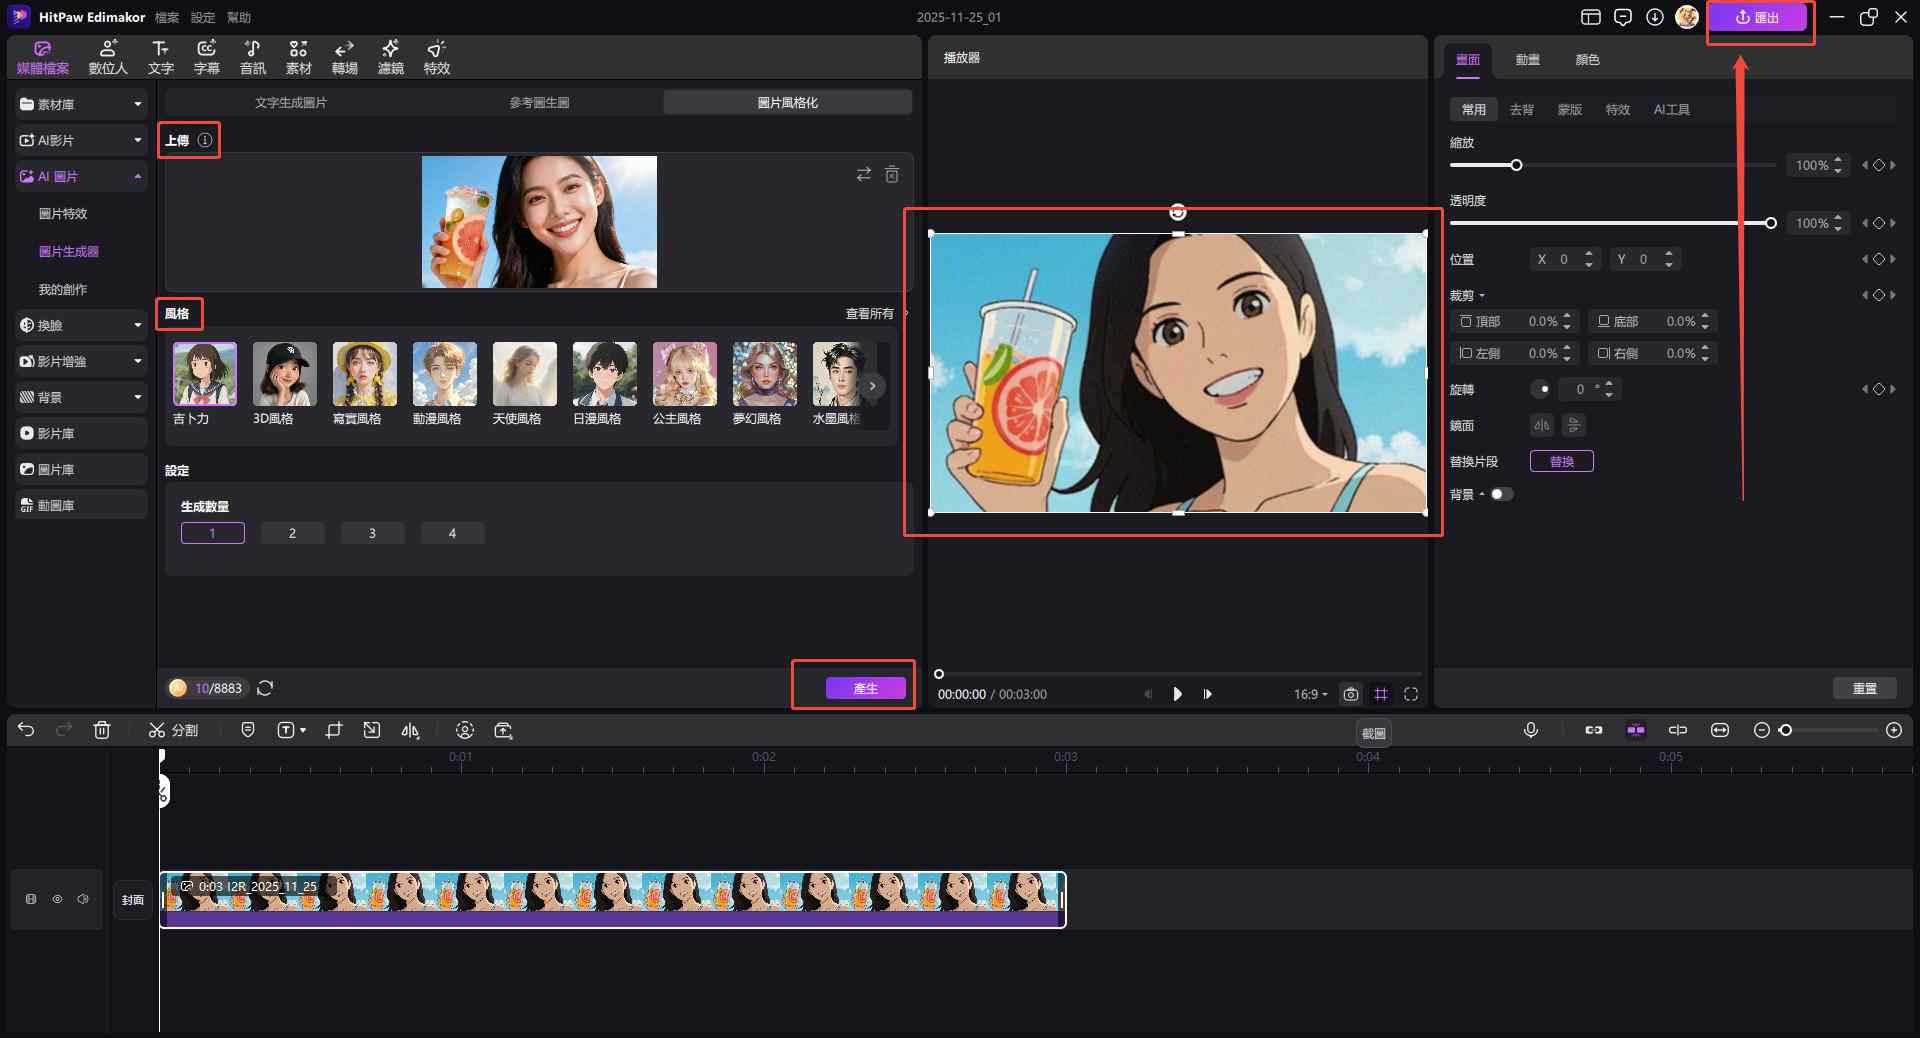The width and height of the screenshot is (1920, 1038).
Task: Click the undo arrow in timeline toolbar
Action: [x=26, y=731]
